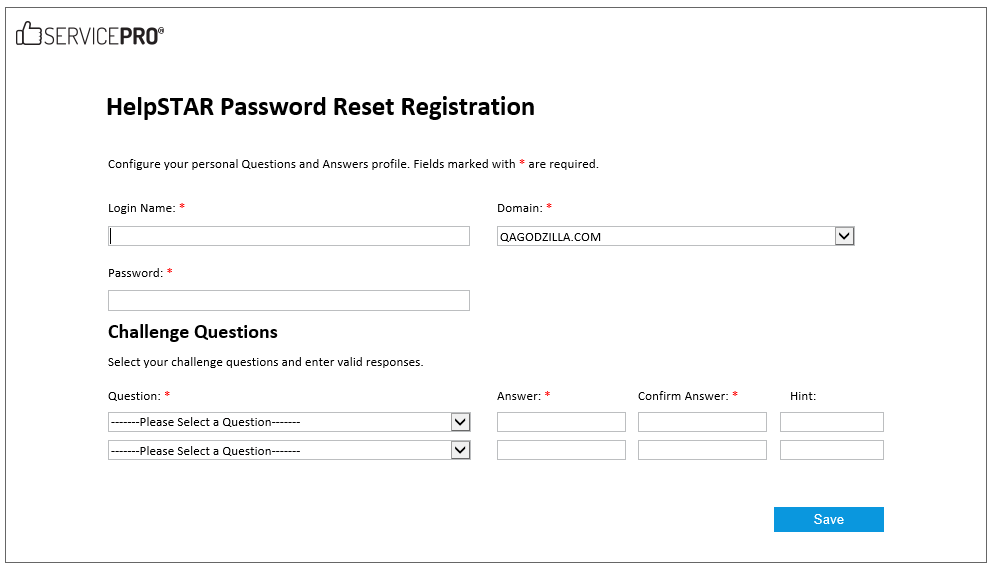The width and height of the screenshot is (991, 568).
Task: Click the first Answer field
Action: pyautogui.click(x=561, y=422)
